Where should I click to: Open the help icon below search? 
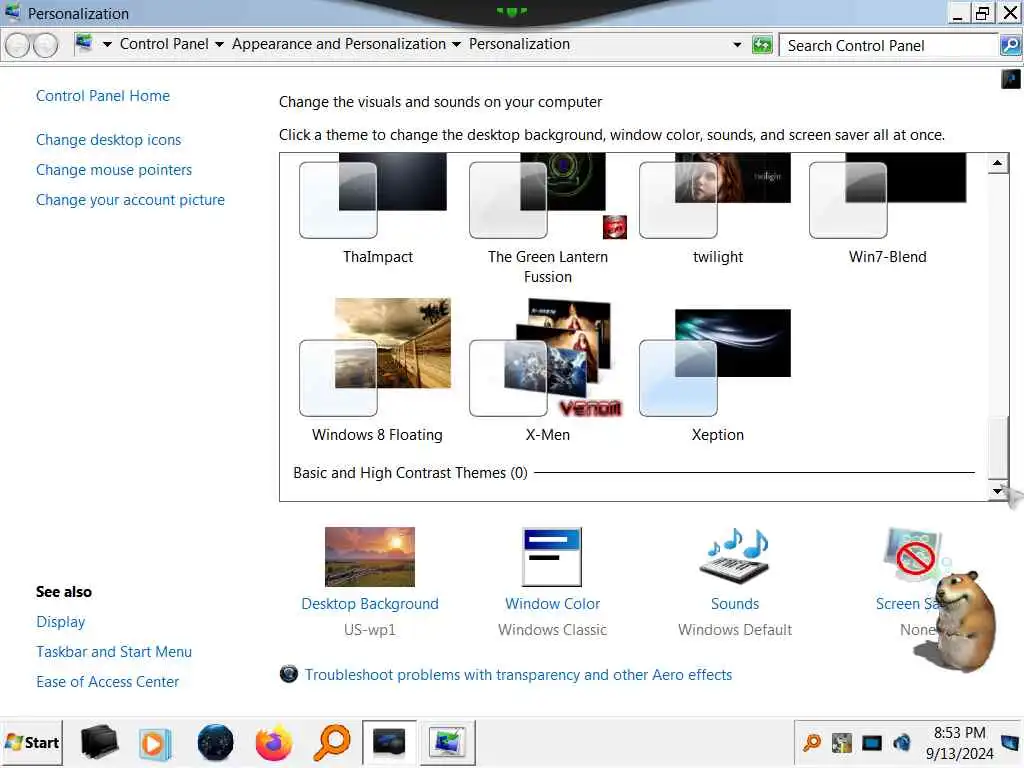point(1010,79)
